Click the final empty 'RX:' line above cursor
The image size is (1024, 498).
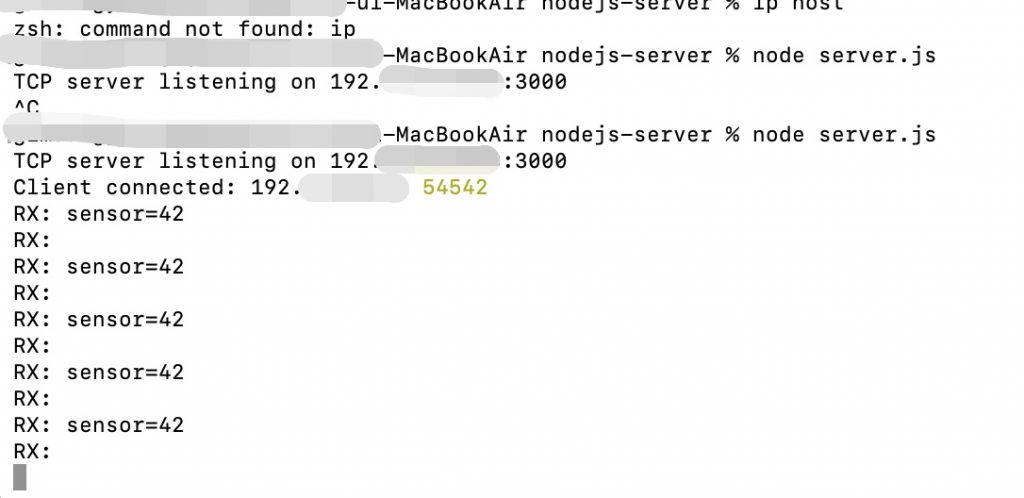pyautogui.click(x=33, y=452)
